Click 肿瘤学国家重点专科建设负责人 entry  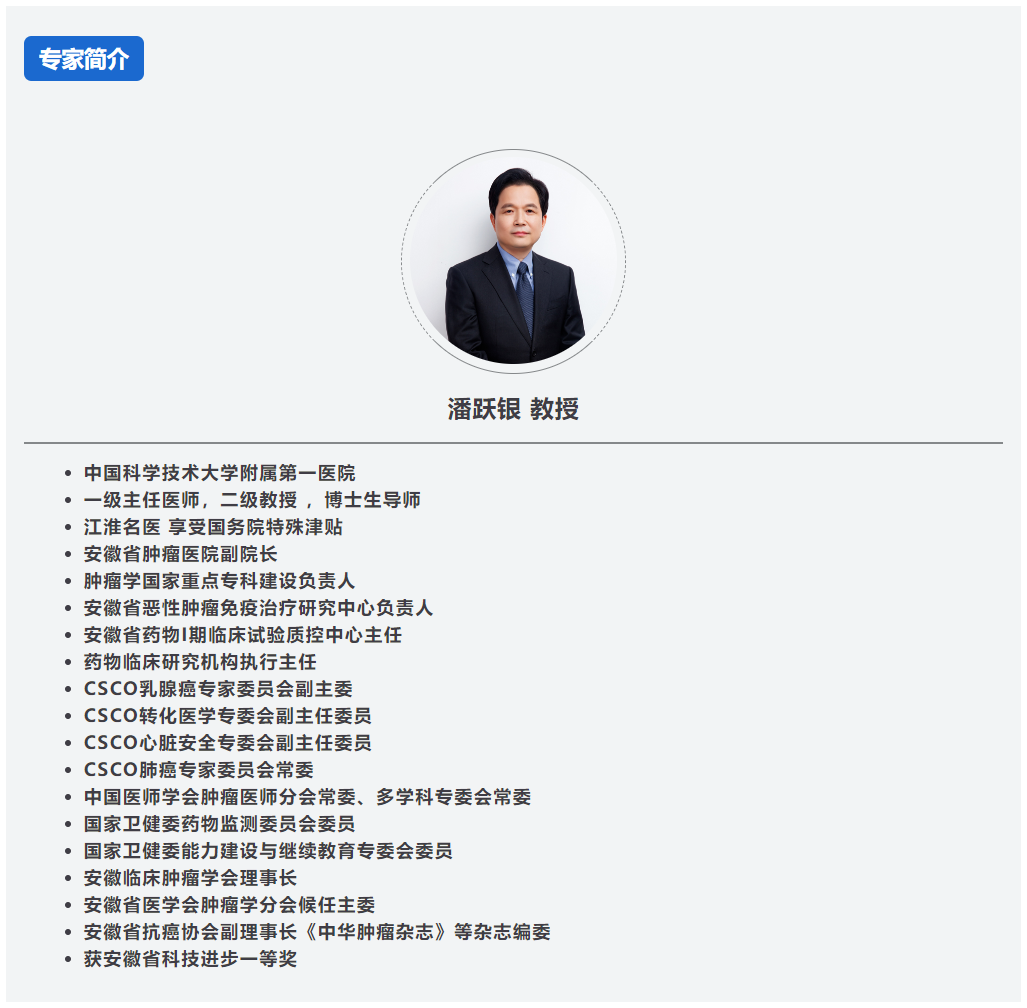tap(219, 581)
